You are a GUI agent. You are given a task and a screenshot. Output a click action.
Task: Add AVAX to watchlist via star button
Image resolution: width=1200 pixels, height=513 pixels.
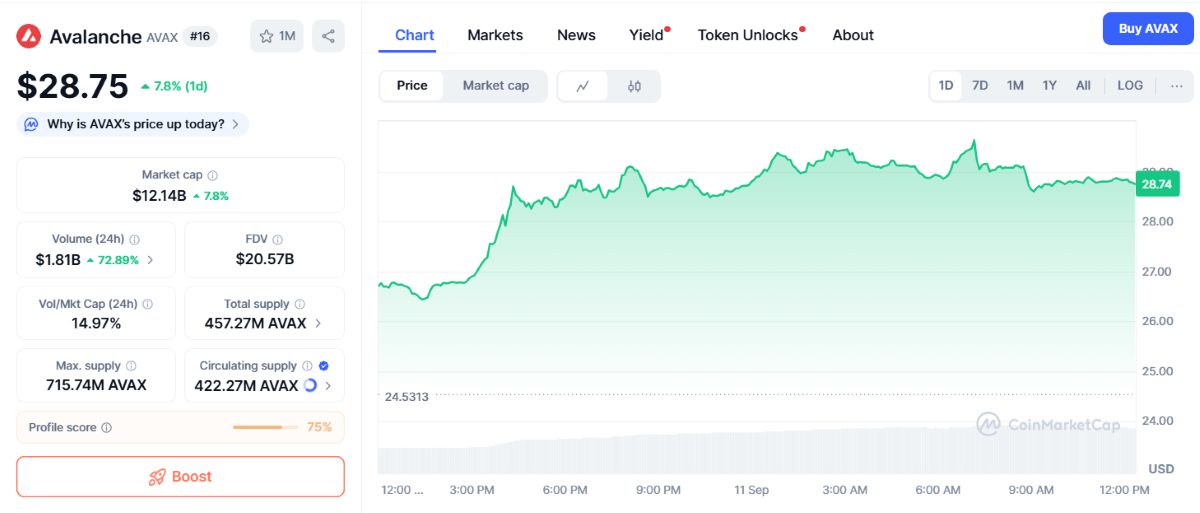(277, 36)
